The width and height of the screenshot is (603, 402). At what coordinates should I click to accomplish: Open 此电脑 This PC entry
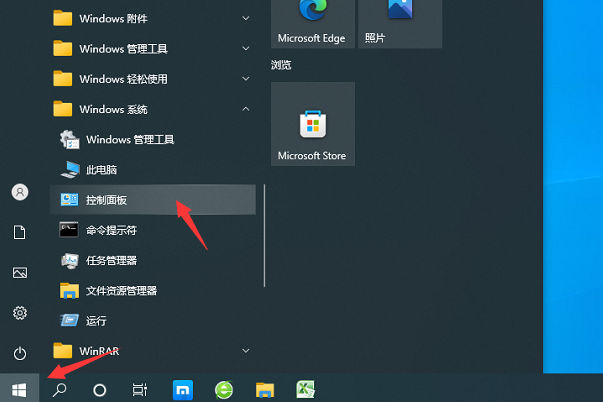coord(153,170)
